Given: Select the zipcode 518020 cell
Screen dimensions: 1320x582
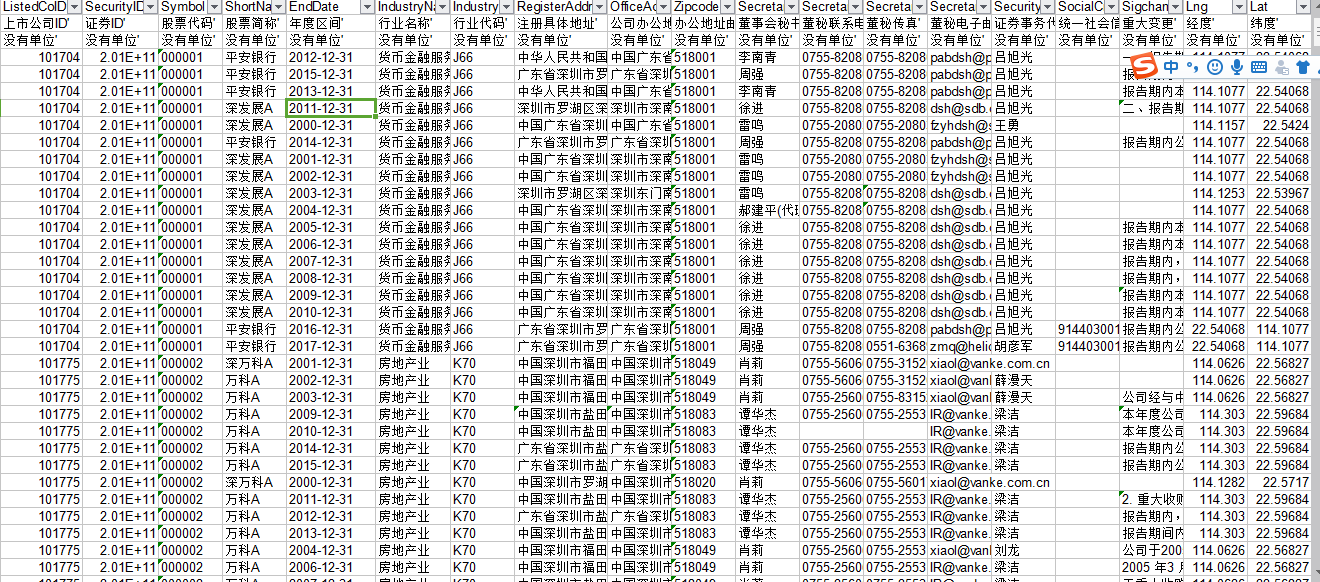Looking at the screenshot, I should (704, 482).
